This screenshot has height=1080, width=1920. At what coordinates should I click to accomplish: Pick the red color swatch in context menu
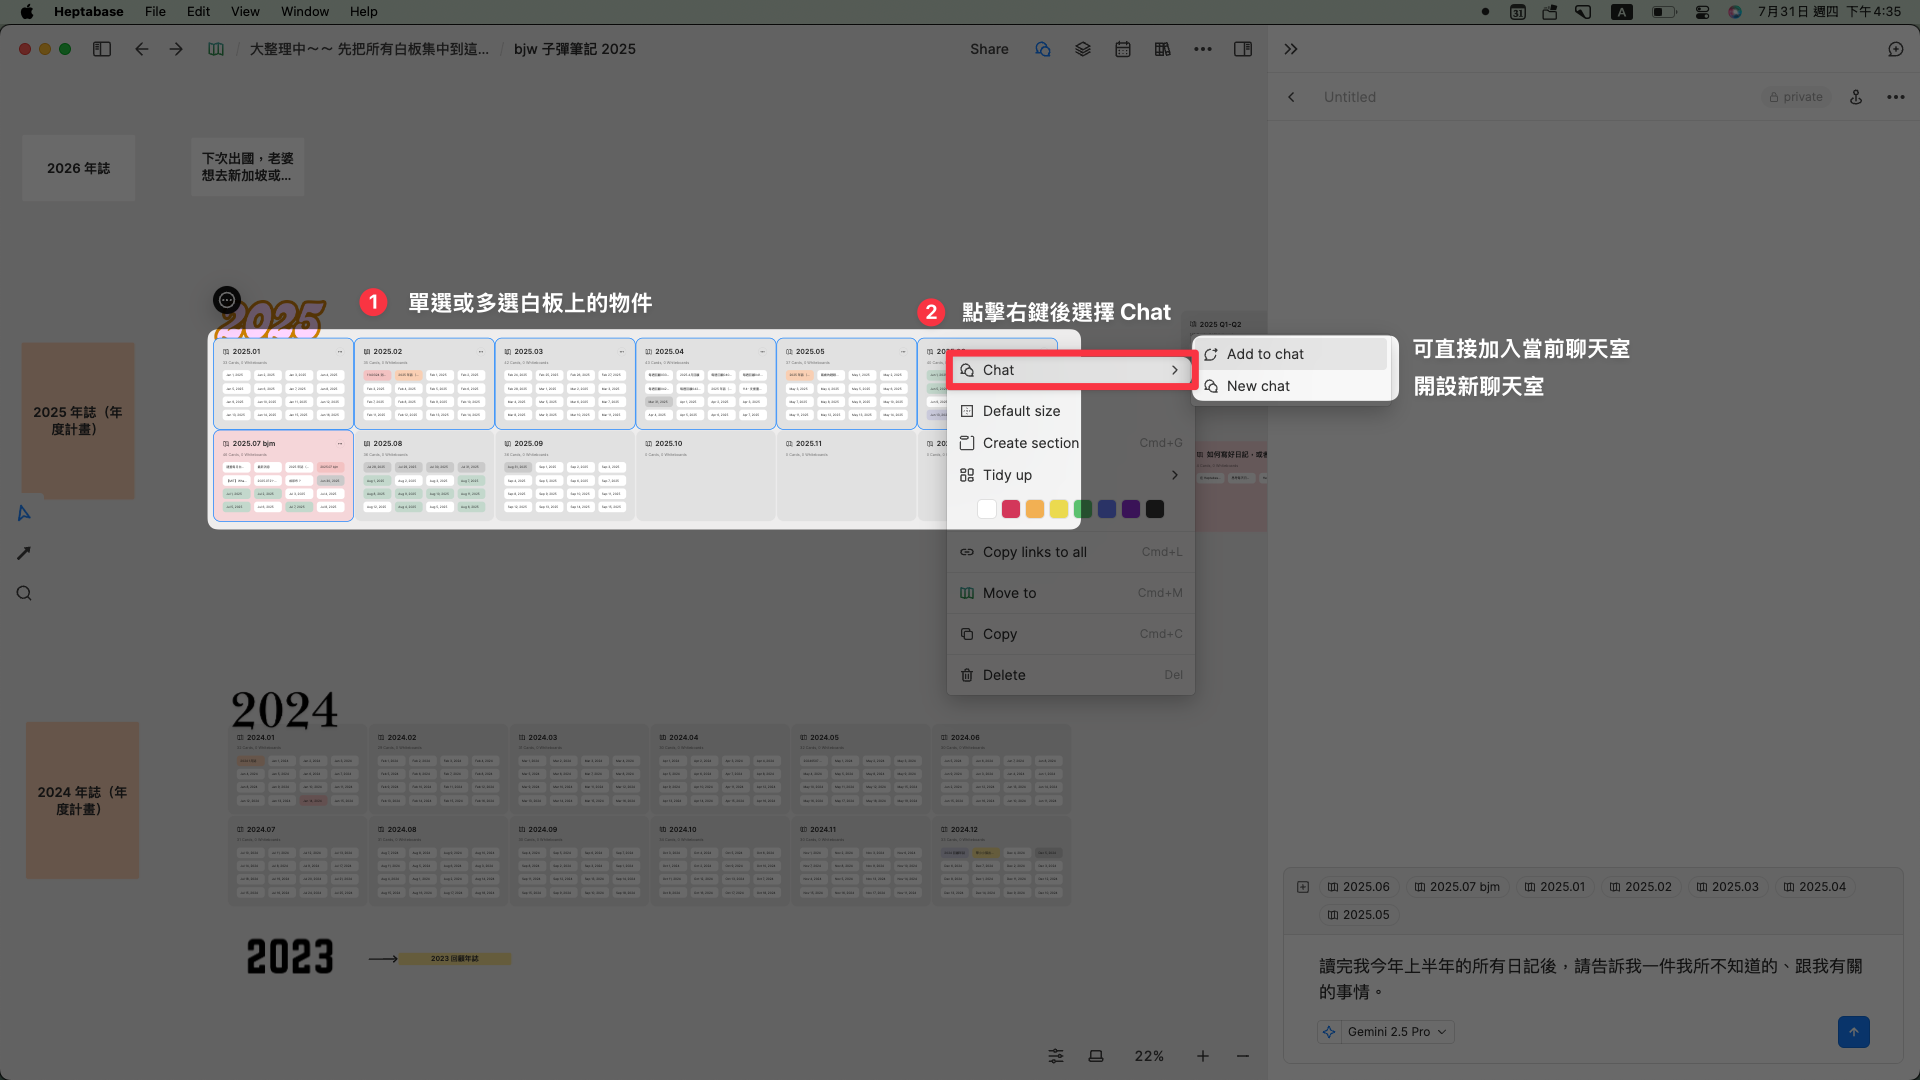(1011, 509)
